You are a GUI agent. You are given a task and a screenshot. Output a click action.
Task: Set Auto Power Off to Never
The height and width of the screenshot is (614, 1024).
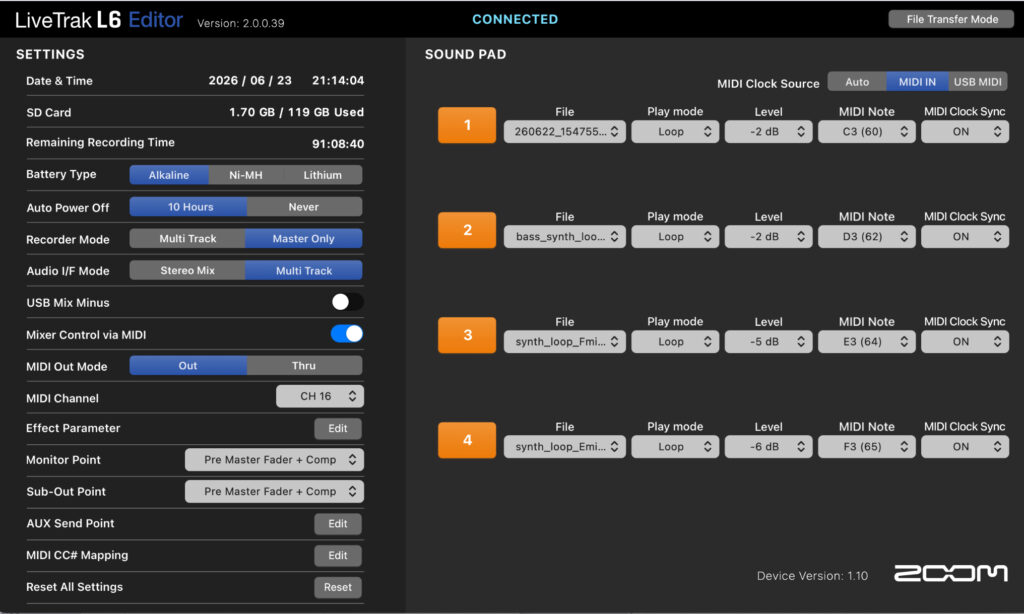point(304,206)
